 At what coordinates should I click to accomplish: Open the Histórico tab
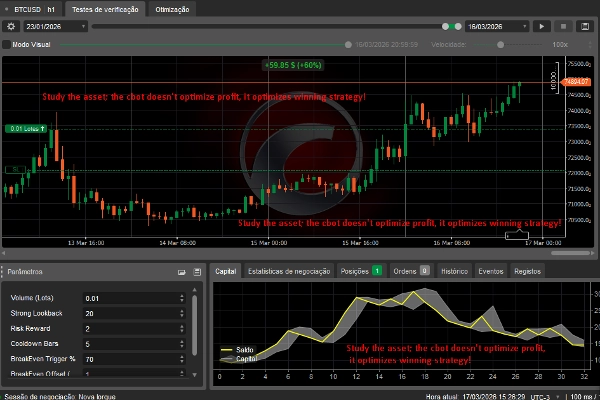point(455,270)
